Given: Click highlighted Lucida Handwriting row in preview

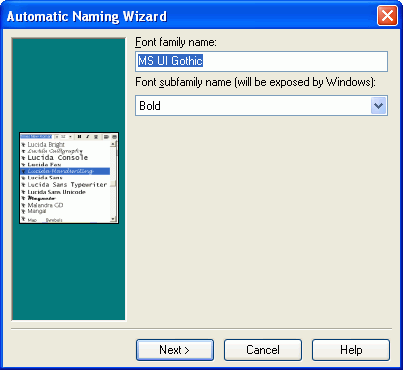Looking at the screenshot, I should pos(65,171).
